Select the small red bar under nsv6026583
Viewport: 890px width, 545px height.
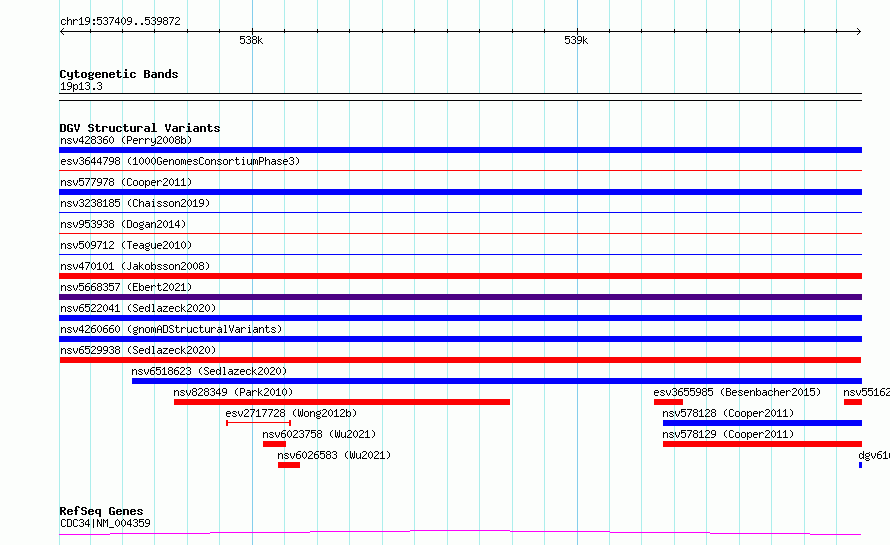click(288, 465)
